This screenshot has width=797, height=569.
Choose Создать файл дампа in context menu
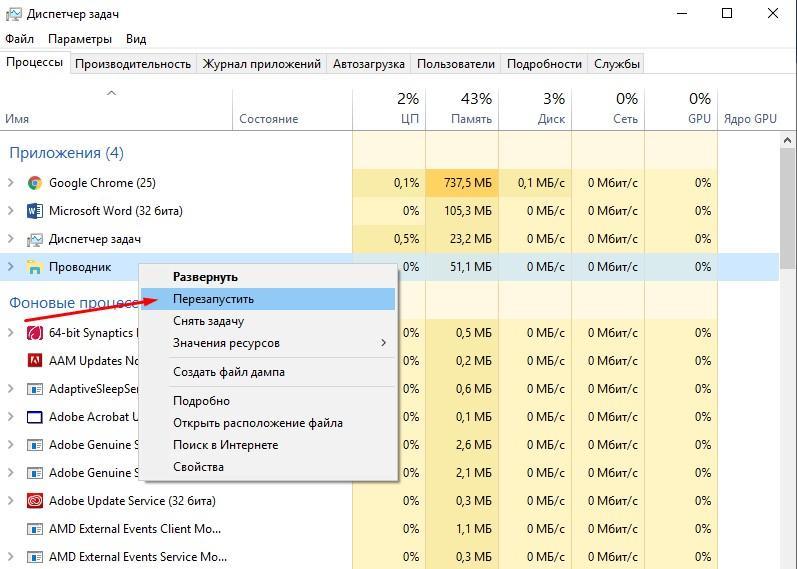click(x=268, y=372)
